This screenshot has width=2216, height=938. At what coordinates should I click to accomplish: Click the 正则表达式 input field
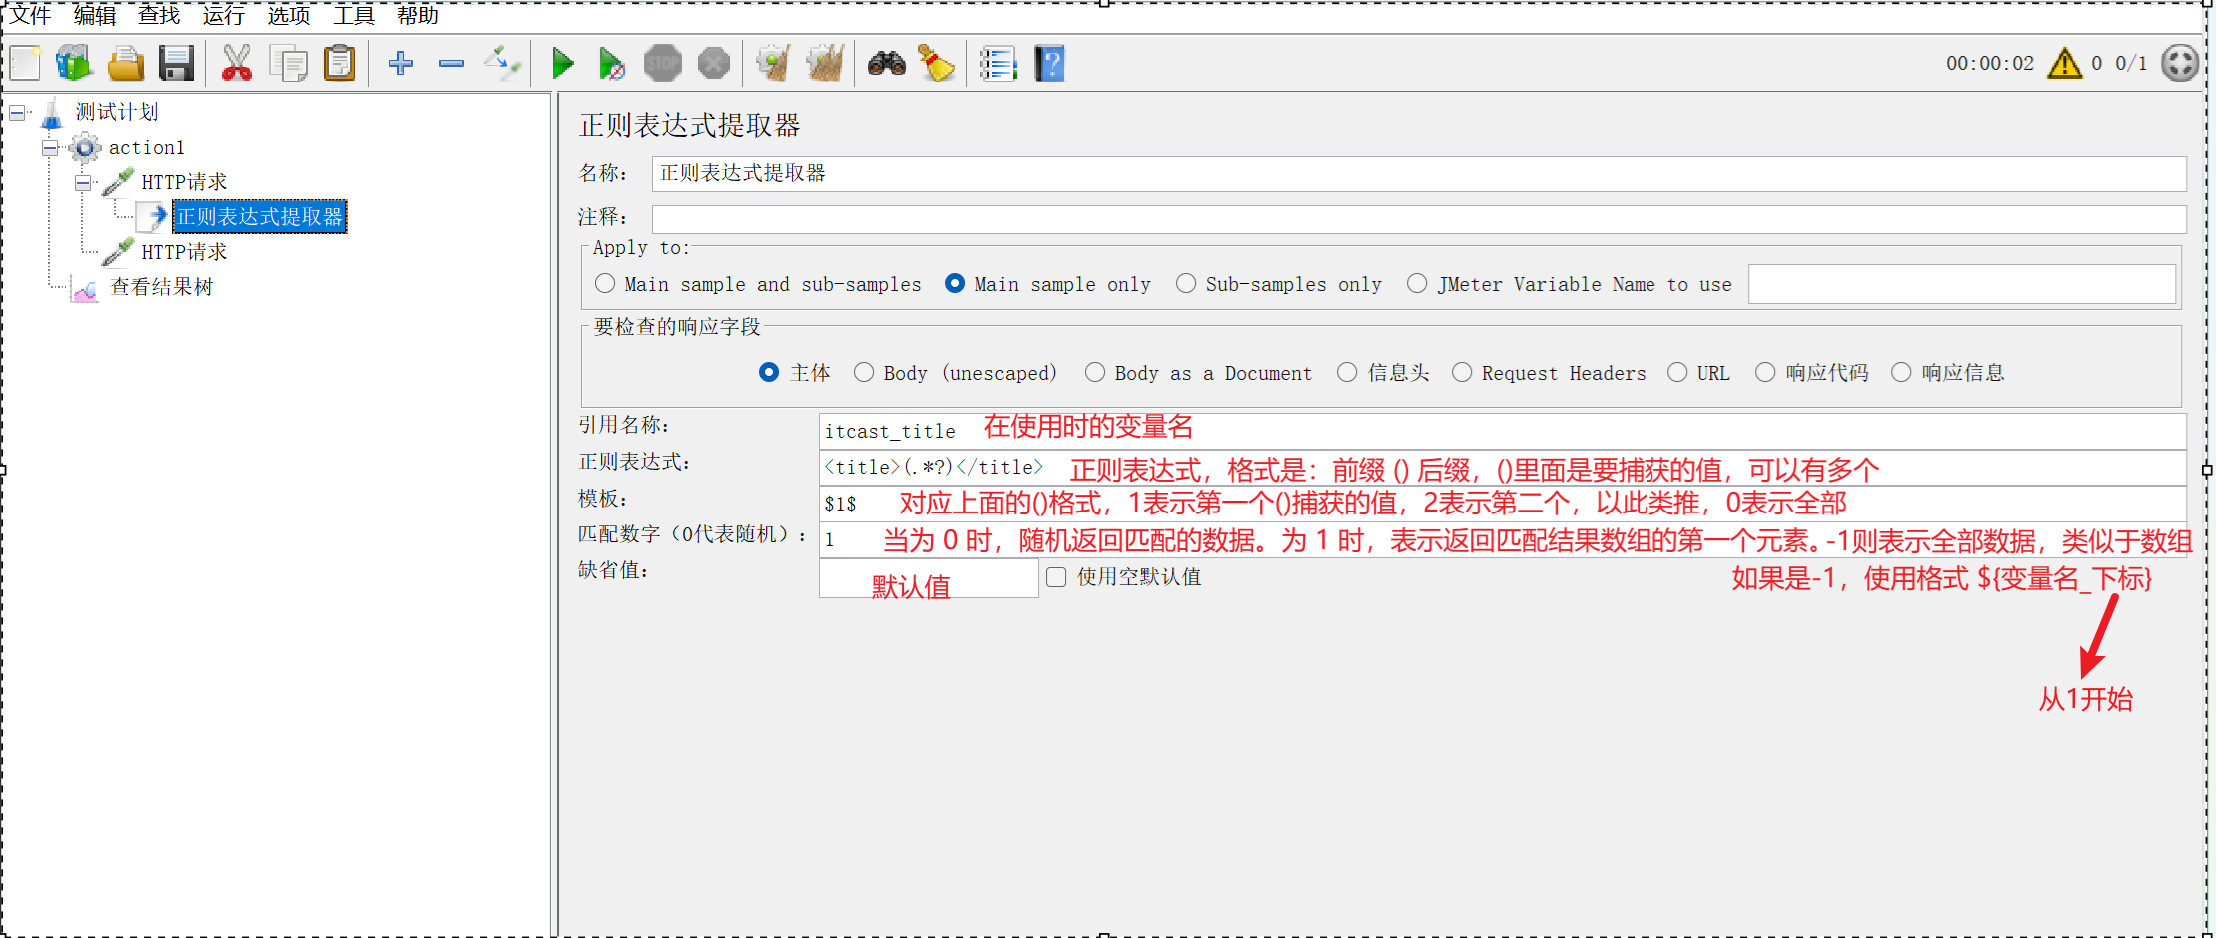[1502, 468]
